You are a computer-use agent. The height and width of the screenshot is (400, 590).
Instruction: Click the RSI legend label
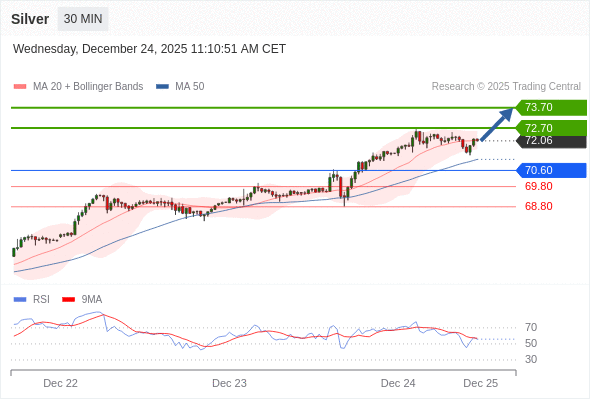pyautogui.click(x=41, y=300)
